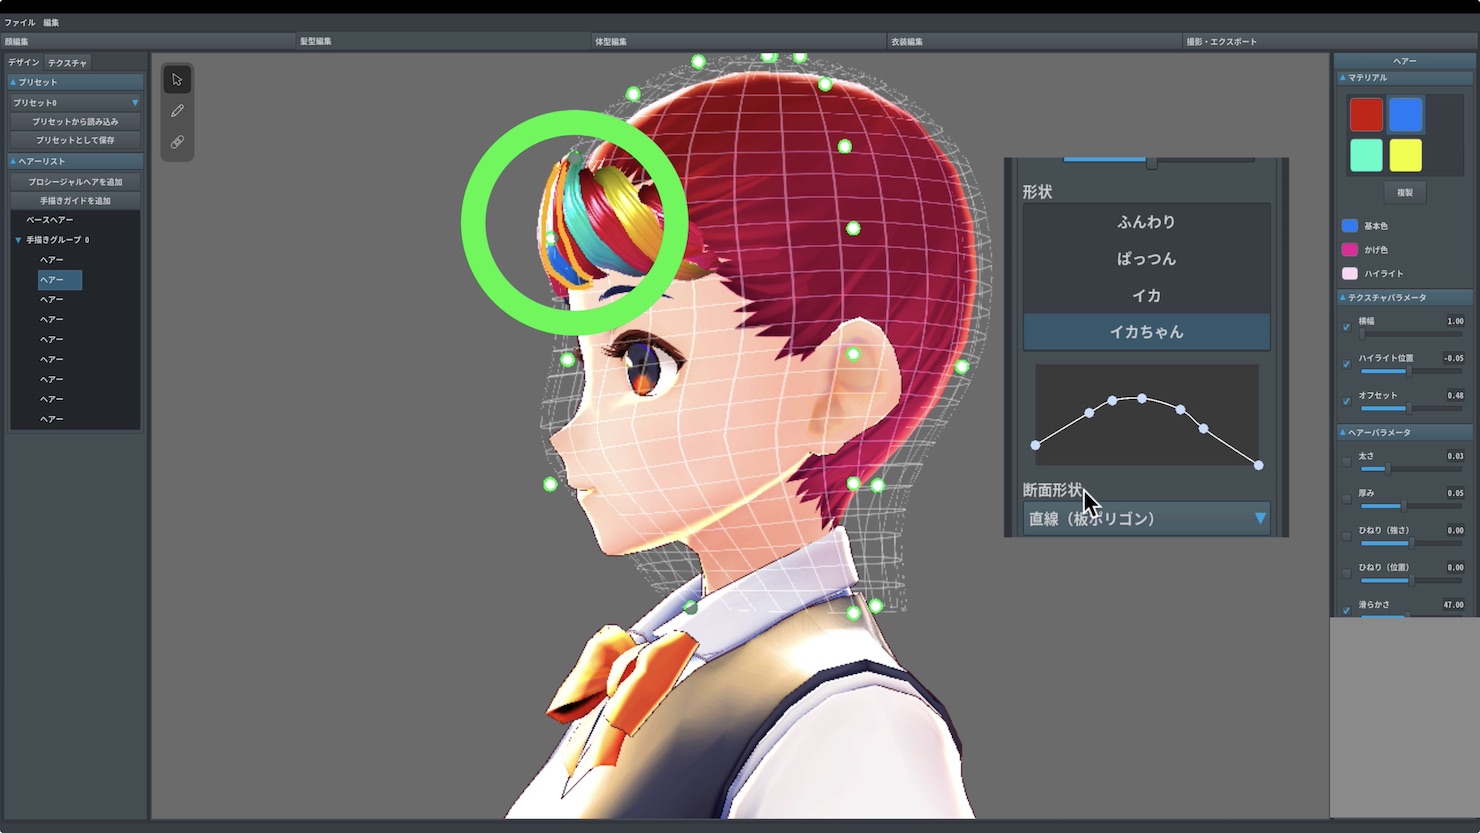
Task: Switch to the 顔編集 tab
Action: point(150,41)
